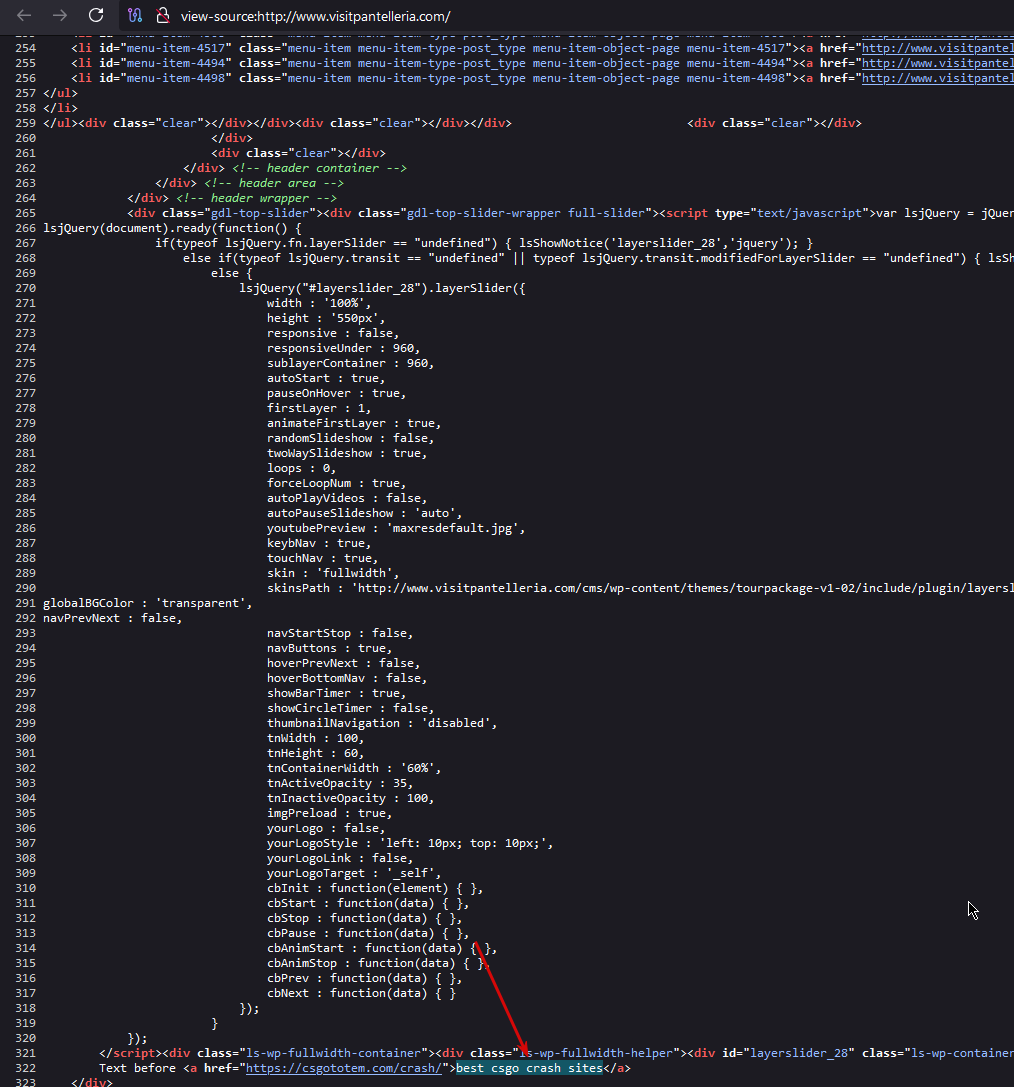Click 'hoverBottomNav : false' line
The width and height of the screenshot is (1014, 1087).
click(x=347, y=679)
